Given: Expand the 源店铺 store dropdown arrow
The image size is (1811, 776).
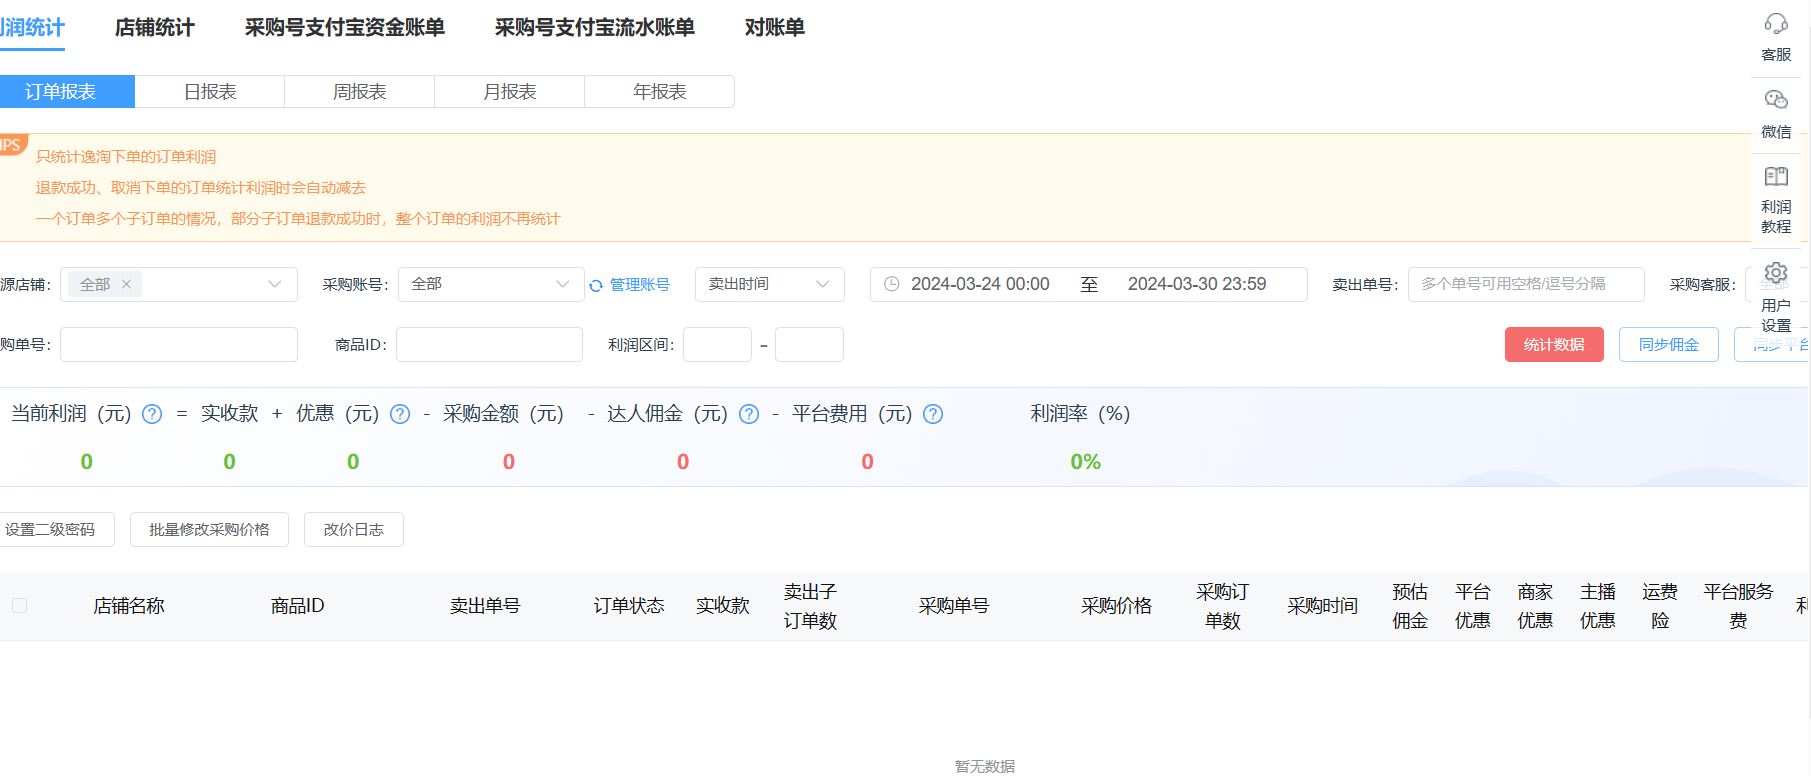Looking at the screenshot, I should tap(274, 284).
